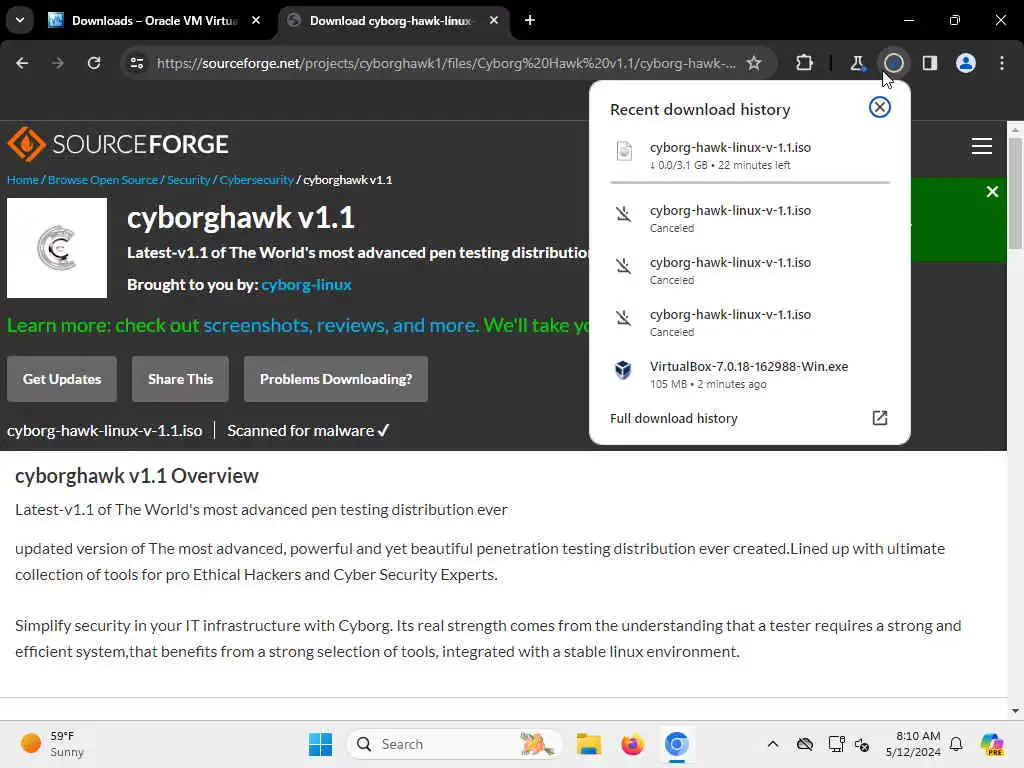Viewport: 1024px width, 768px height.
Task: Open the Chrome profile avatar
Action: [x=966, y=63]
